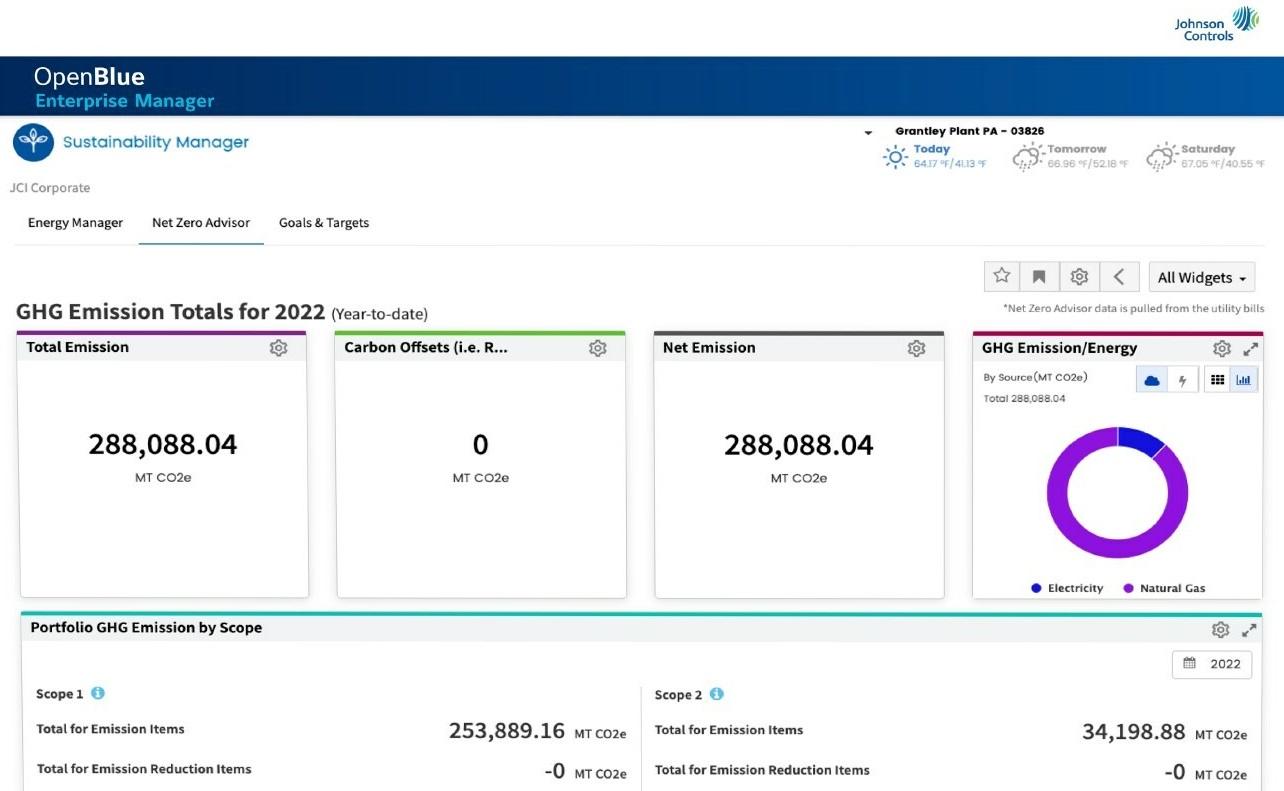Click Net Emission value 288,088.04
Image resolution: width=1284 pixels, height=791 pixels.
pos(799,445)
